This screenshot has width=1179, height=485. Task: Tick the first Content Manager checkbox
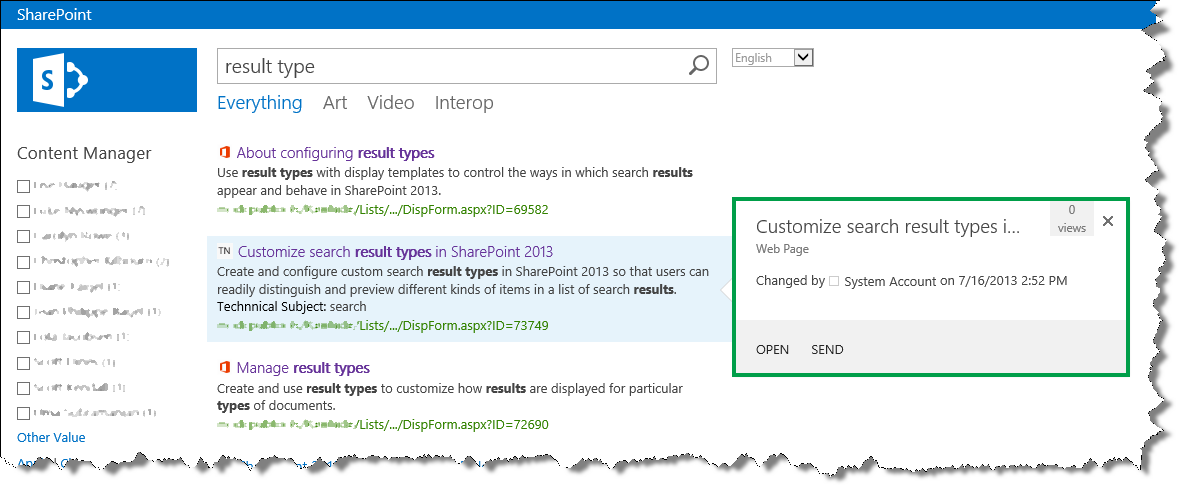coord(23,186)
